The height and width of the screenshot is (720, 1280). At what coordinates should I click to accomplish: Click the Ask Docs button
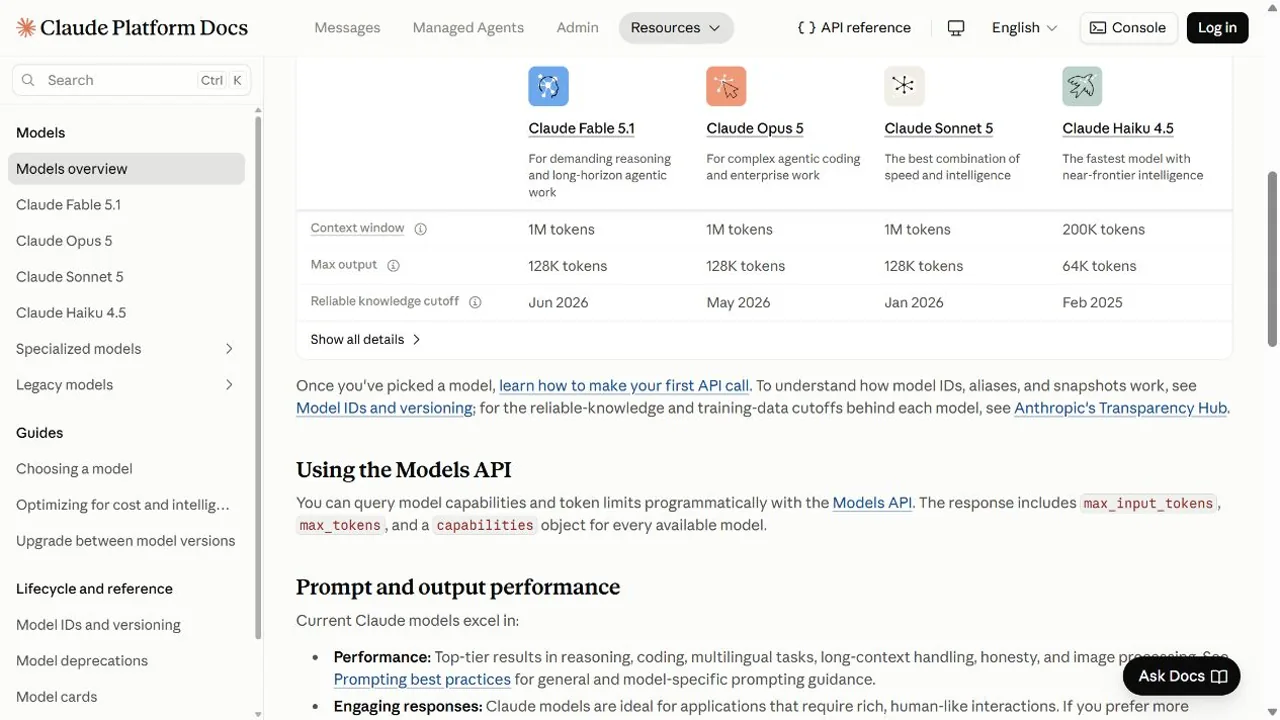point(1182,676)
